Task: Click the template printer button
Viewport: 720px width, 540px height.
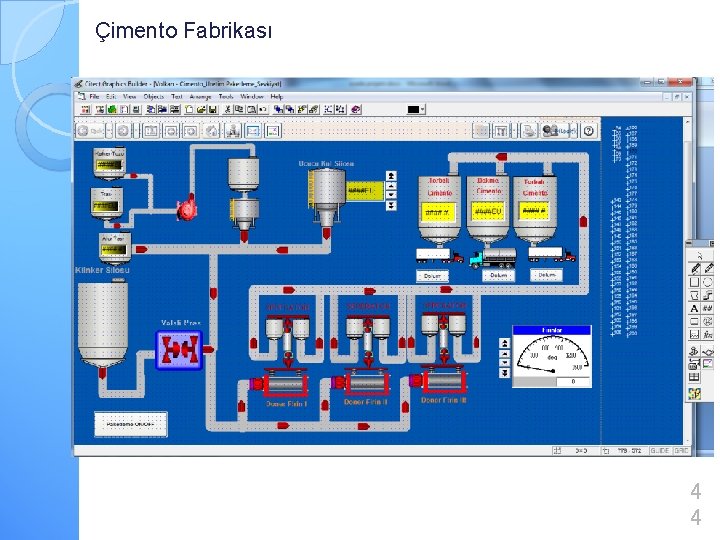Action: tap(529, 131)
